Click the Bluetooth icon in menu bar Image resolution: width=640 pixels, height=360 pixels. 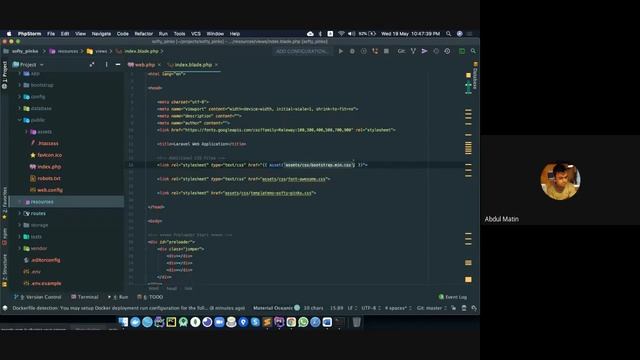(x=320, y=34)
